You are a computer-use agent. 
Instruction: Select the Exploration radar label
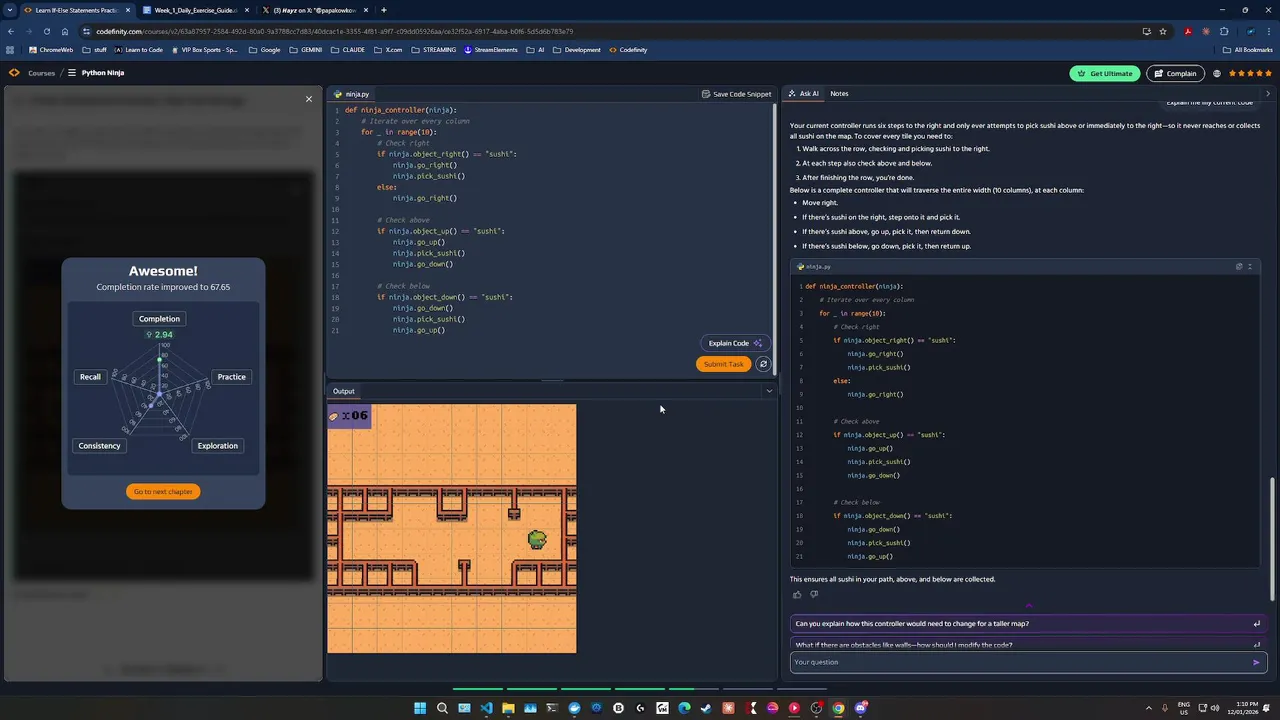coord(217,446)
